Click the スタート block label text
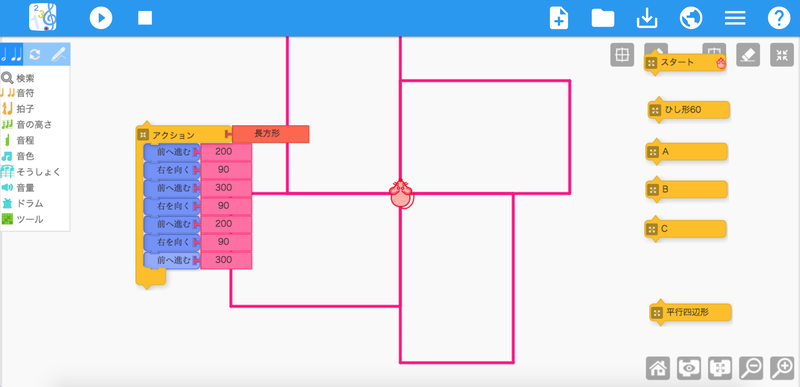The width and height of the screenshot is (800, 387). 678,62
